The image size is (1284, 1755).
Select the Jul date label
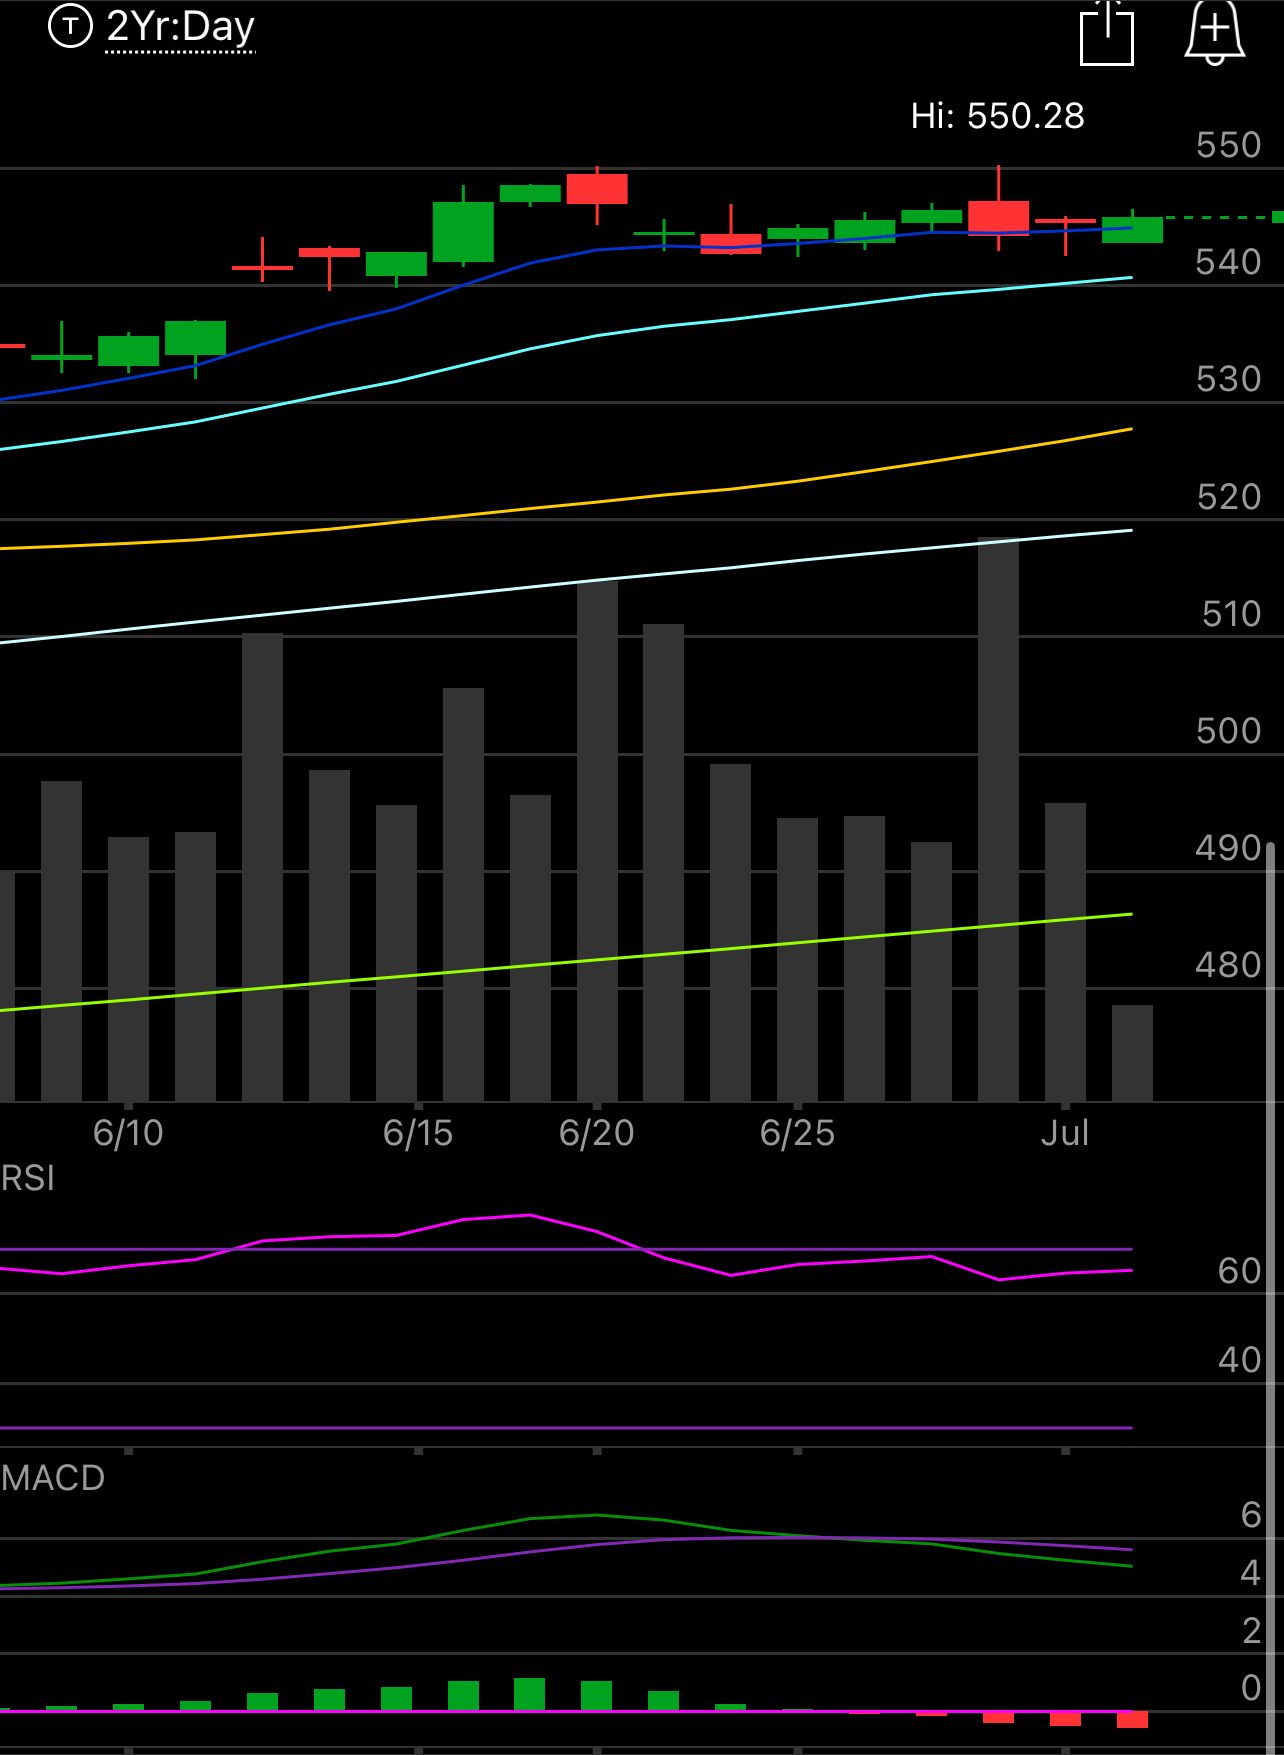click(x=1065, y=1133)
